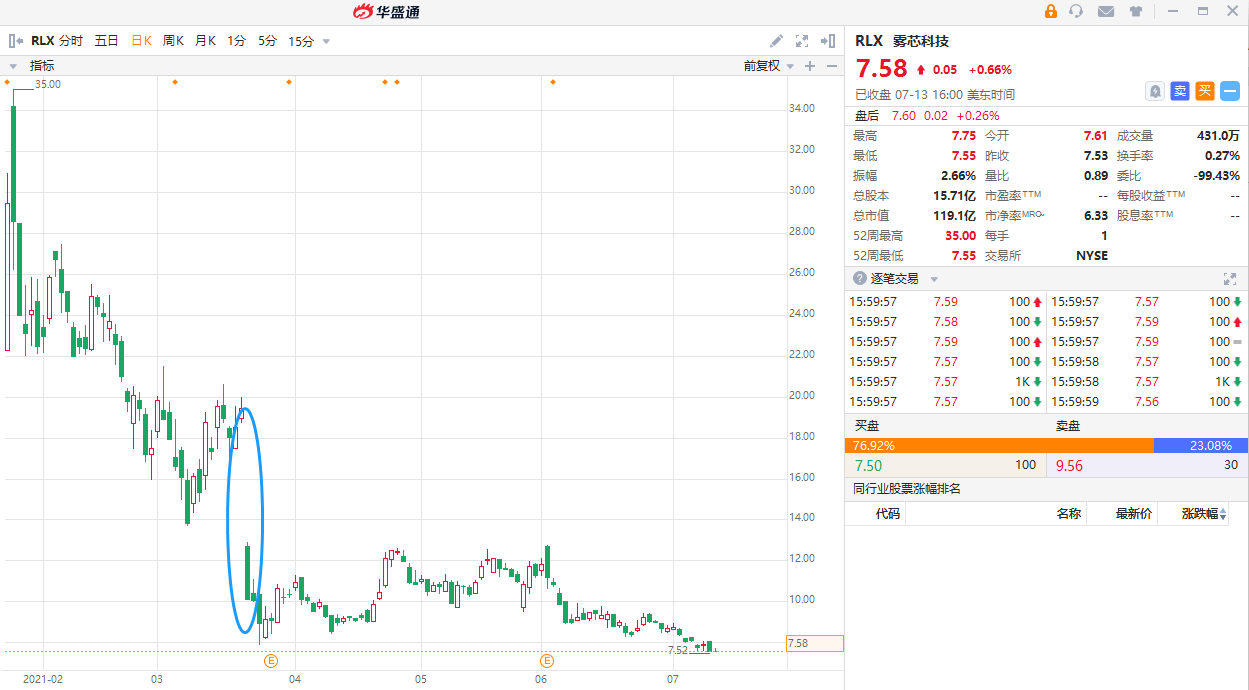The height and width of the screenshot is (690, 1249).
Task: Click the orange 买 buy button
Action: click(1205, 91)
